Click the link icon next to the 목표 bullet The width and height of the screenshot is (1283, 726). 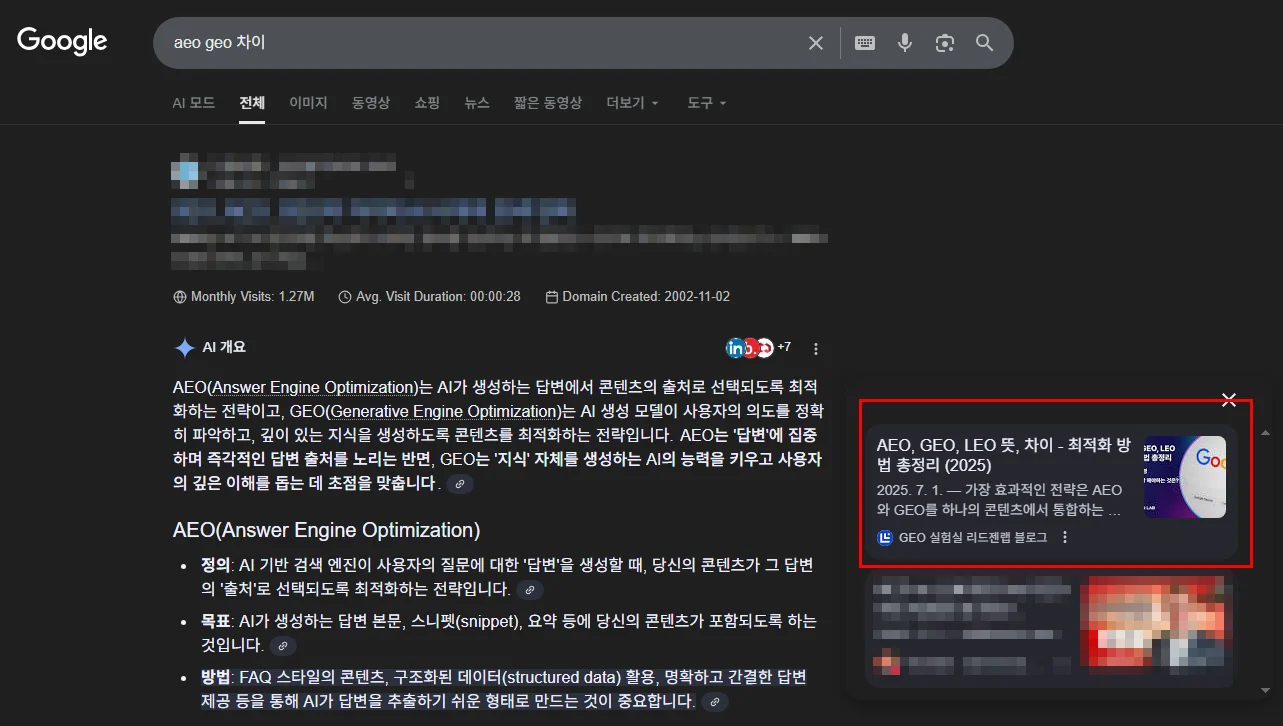click(x=283, y=646)
